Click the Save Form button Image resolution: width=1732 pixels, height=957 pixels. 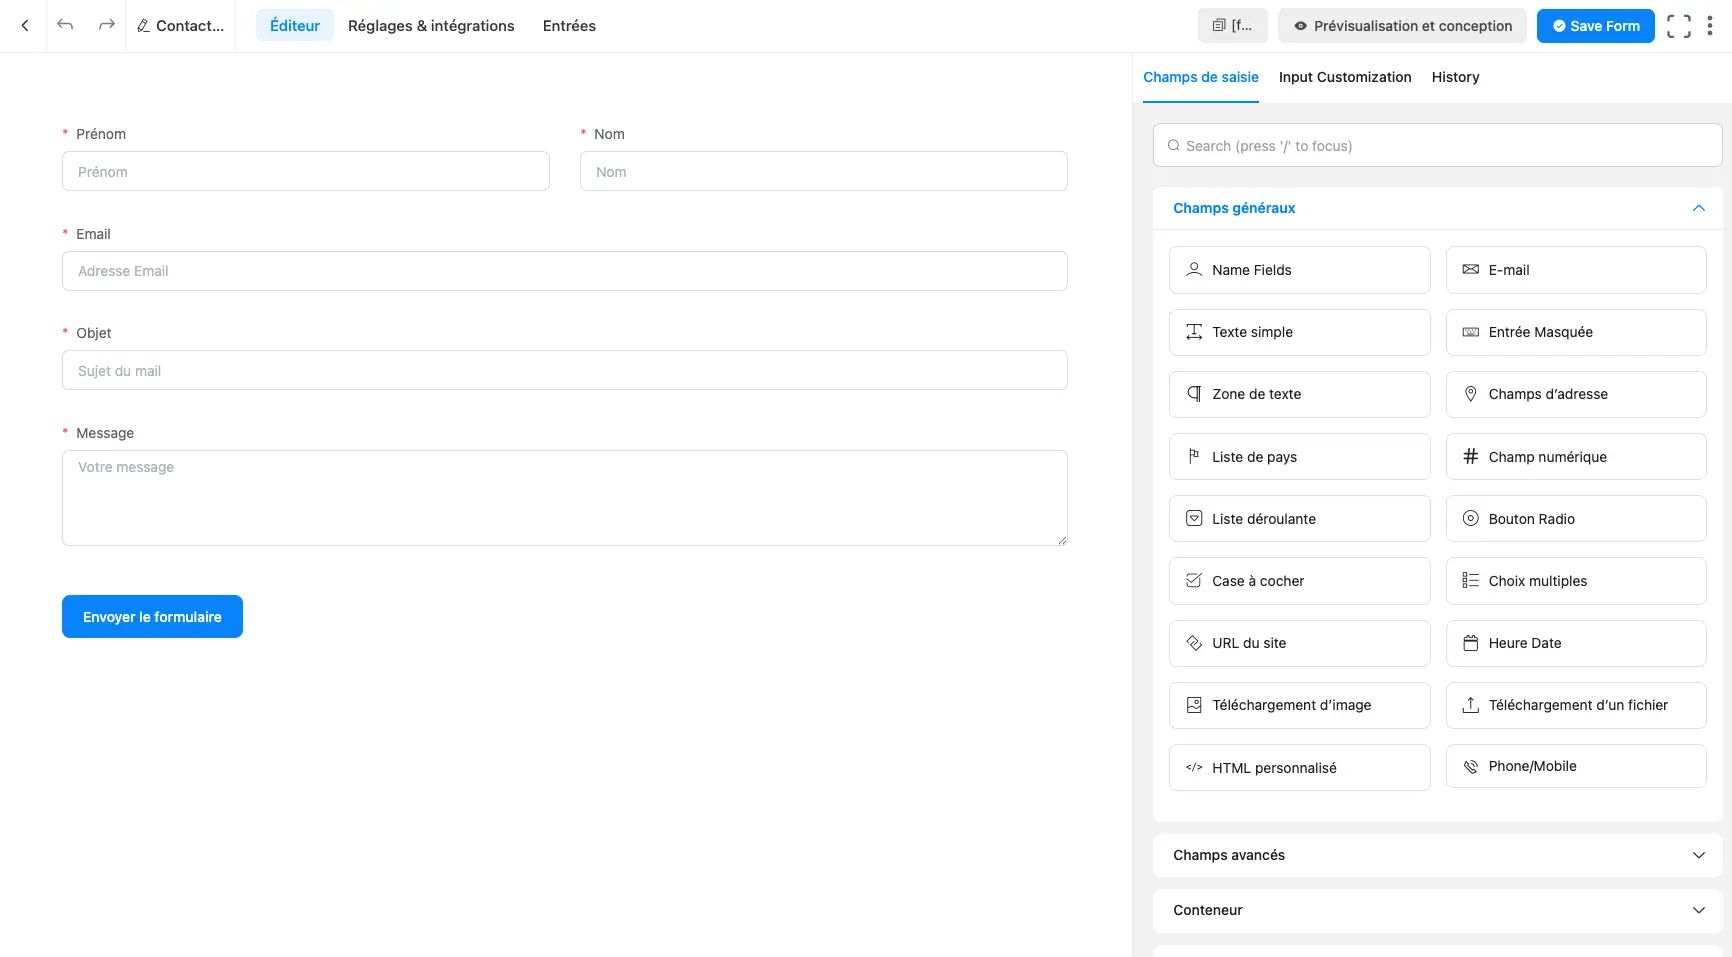(x=1595, y=25)
